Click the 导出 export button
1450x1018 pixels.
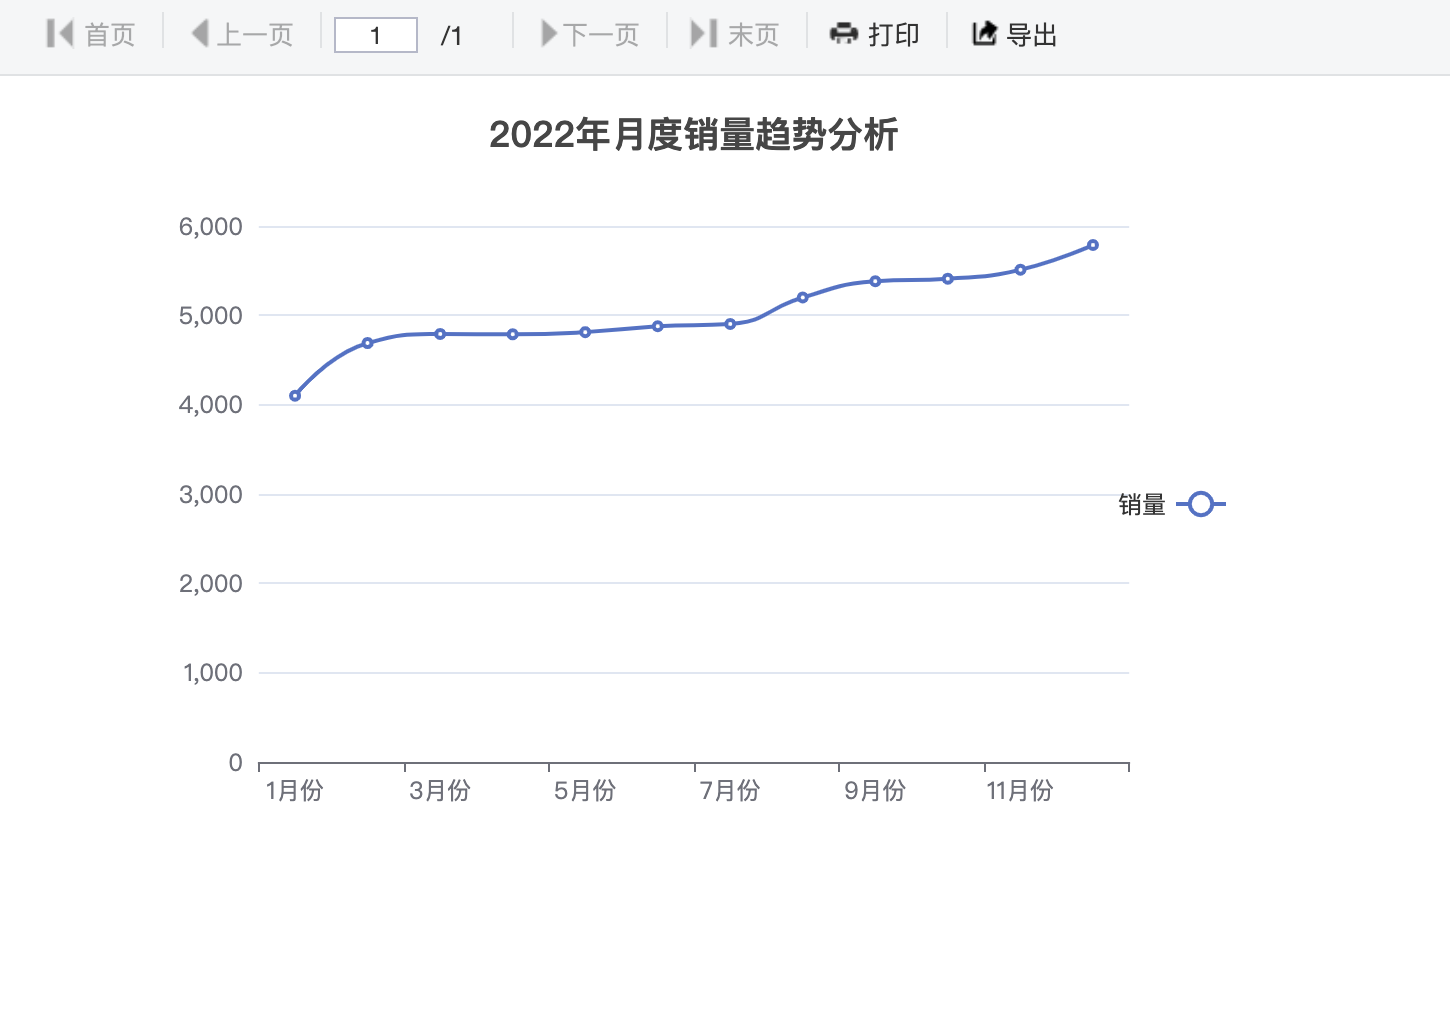(x=1015, y=35)
